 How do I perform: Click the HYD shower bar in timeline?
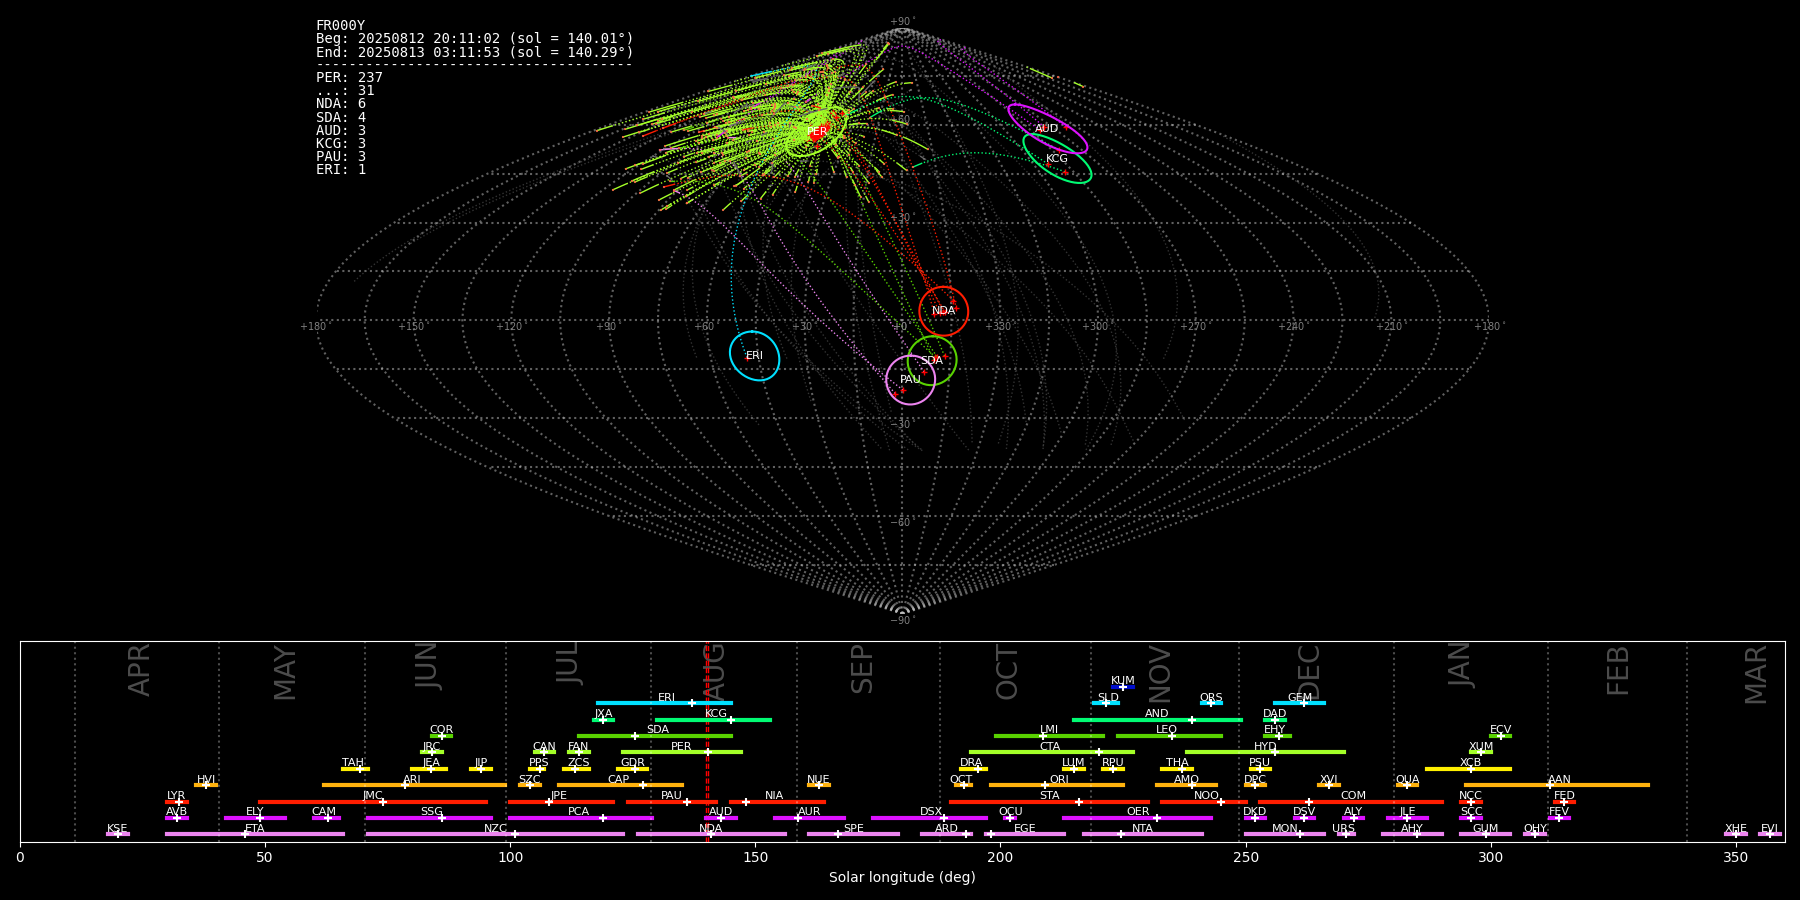pos(1265,752)
